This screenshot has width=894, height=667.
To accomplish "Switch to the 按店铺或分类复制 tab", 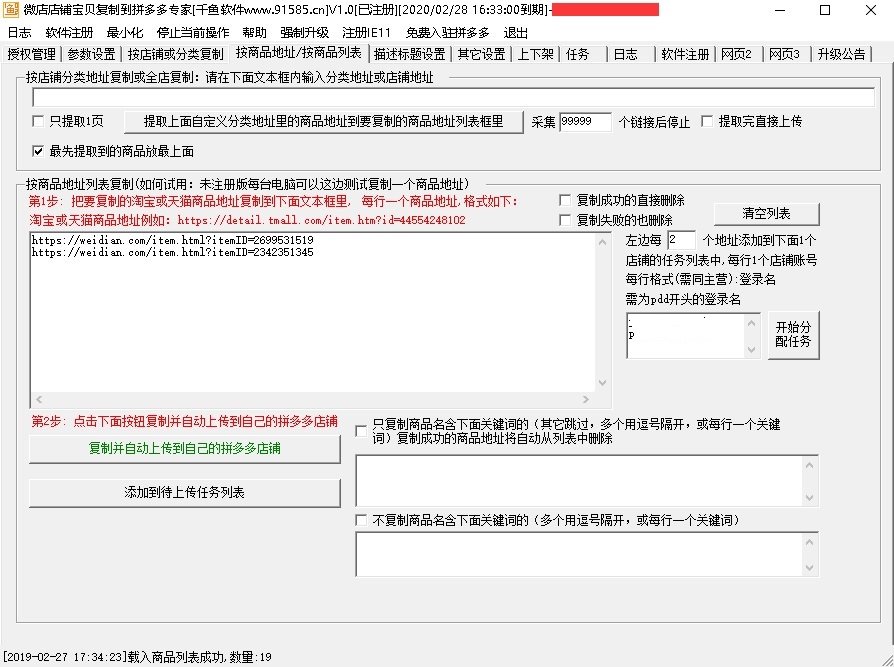I will pyautogui.click(x=176, y=54).
